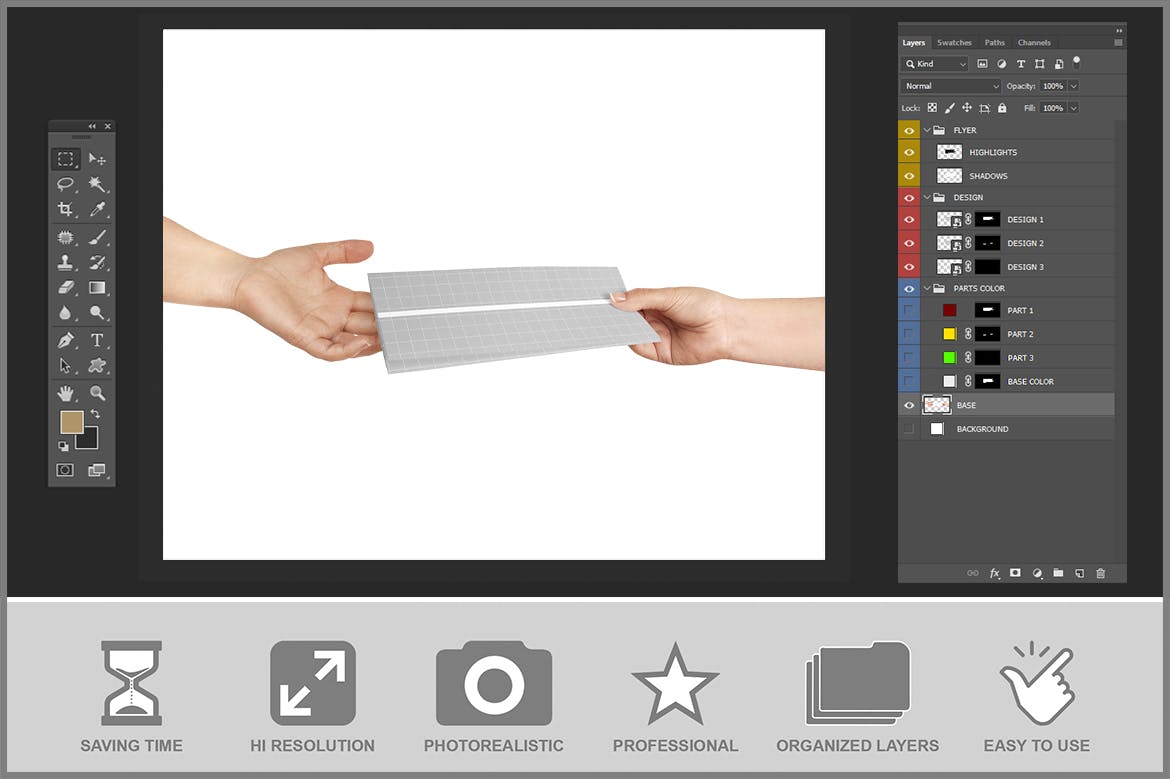The height and width of the screenshot is (779, 1170).
Task: Select the Clone Stamp tool
Action: [65, 262]
